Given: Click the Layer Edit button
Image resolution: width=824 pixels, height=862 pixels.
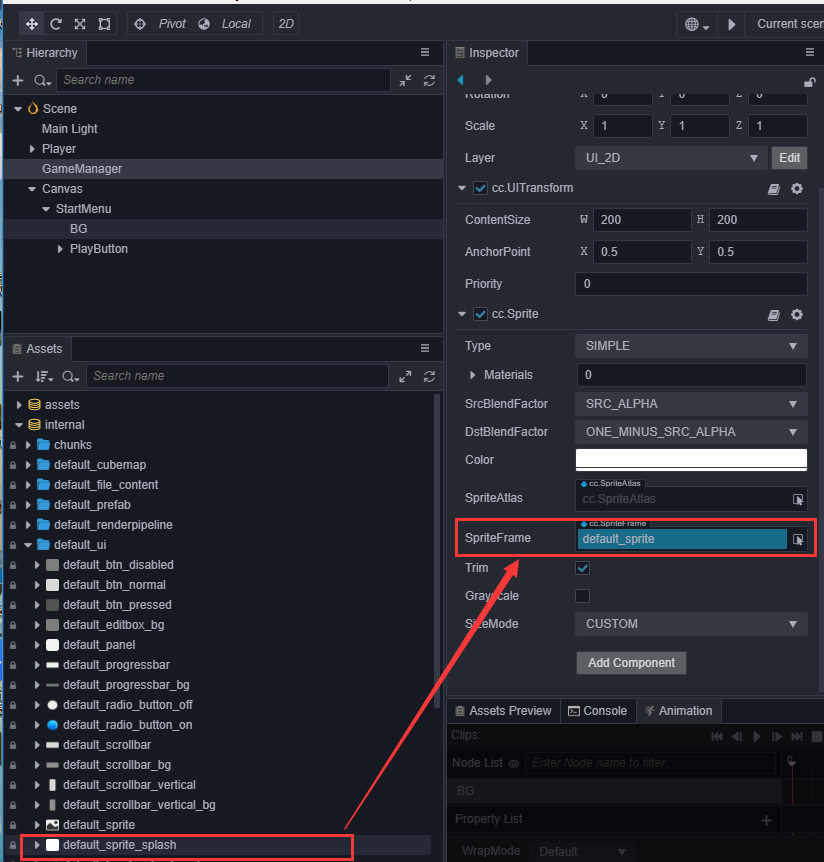Looking at the screenshot, I should tap(789, 158).
